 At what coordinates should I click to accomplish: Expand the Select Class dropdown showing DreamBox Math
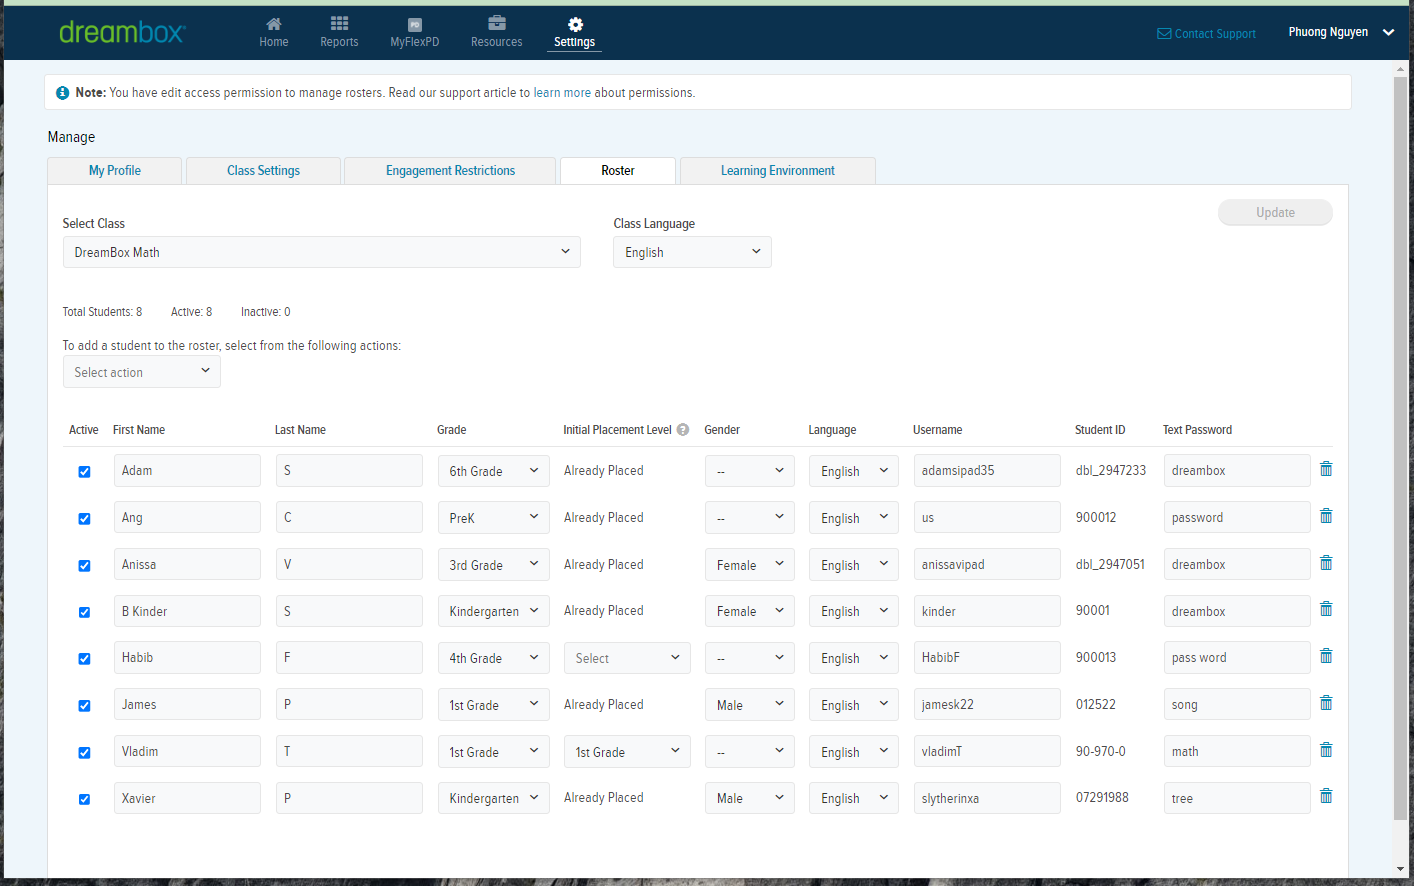point(321,252)
